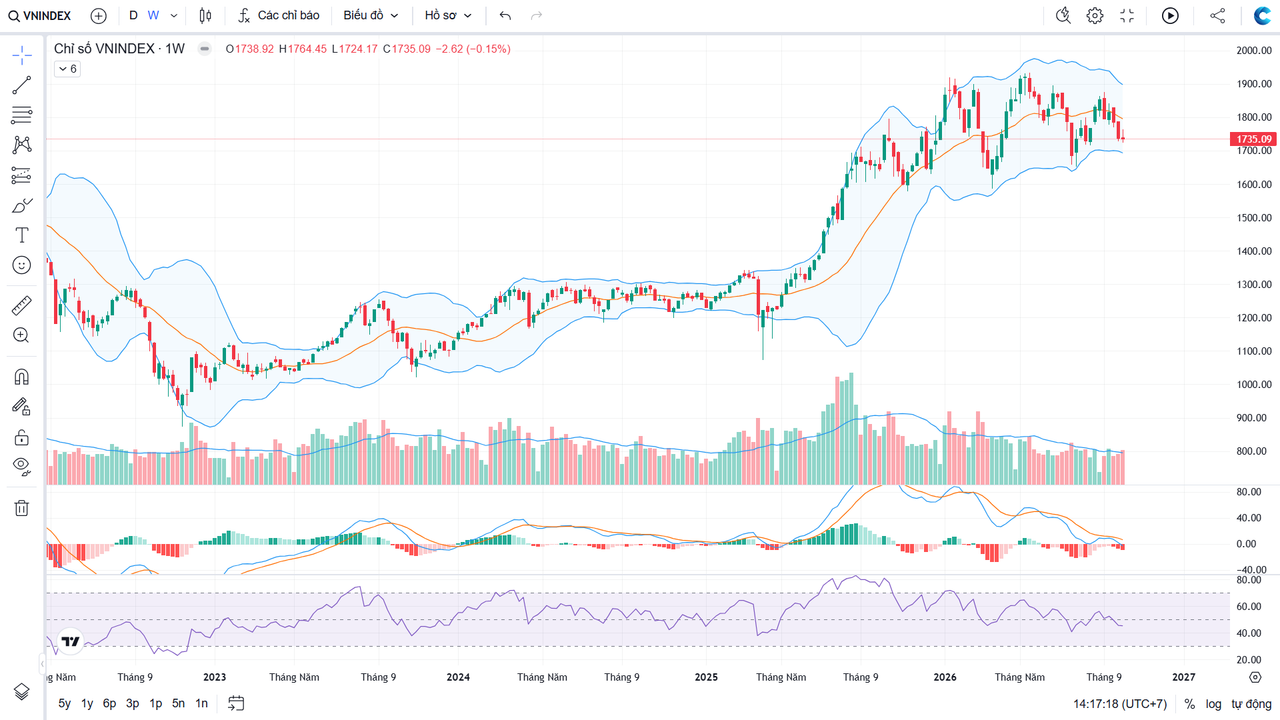Undo the last chart action
Viewport: 1280px width, 720px height.
point(505,16)
